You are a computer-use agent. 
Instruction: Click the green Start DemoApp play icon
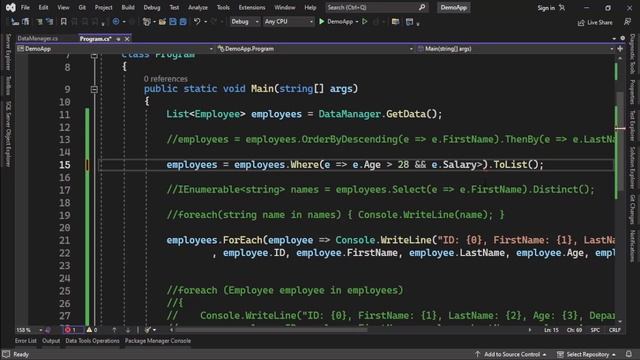pos(322,21)
